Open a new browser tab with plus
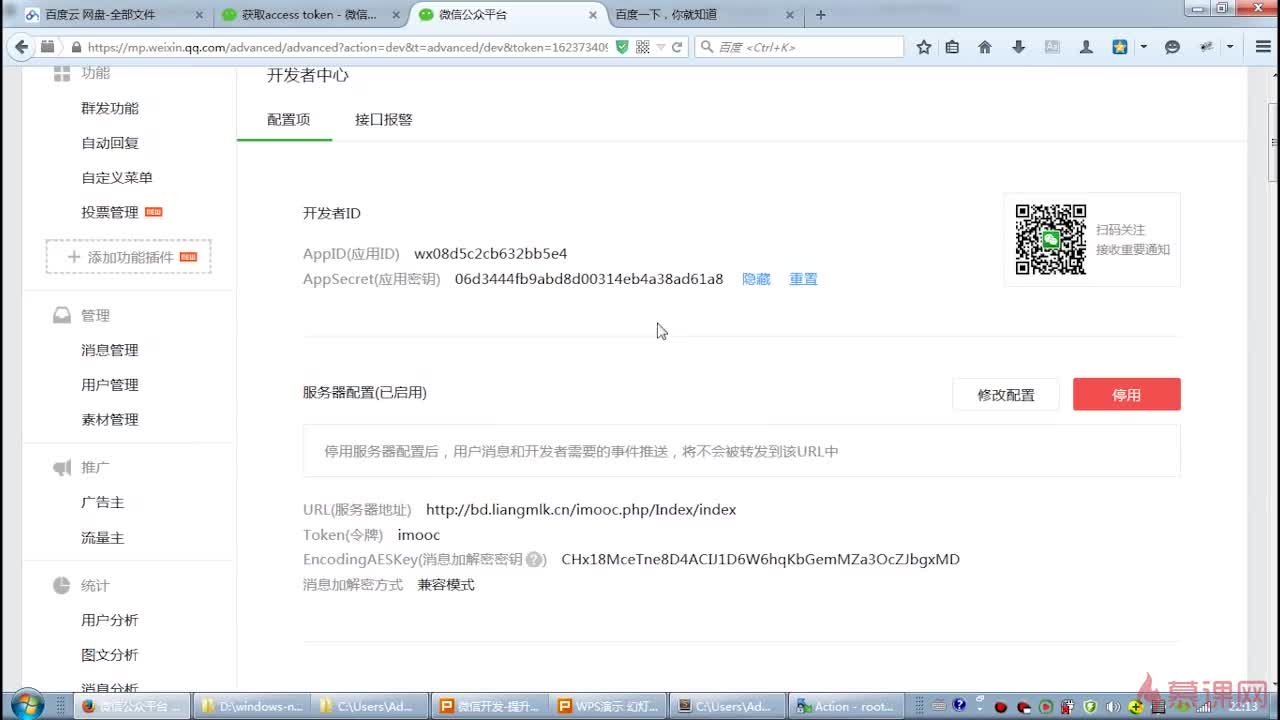1280x720 pixels. (x=821, y=15)
